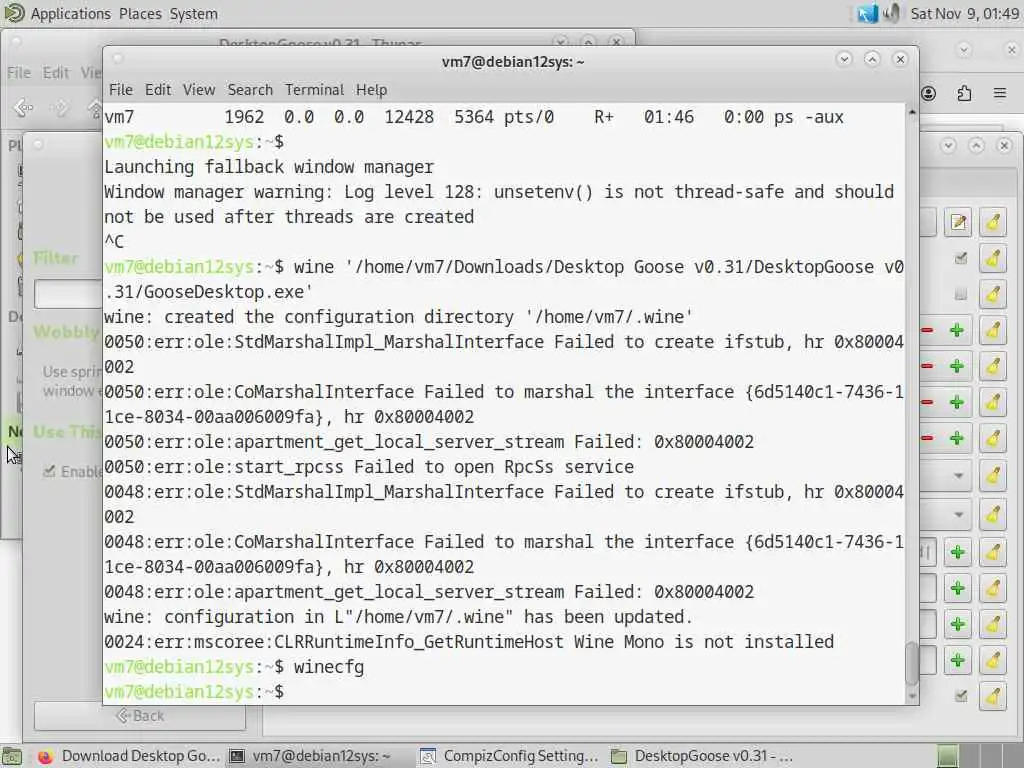The image size is (1024, 768).
Task: Open the lower dropdown arrow in CompizConfig
Action: pyautogui.click(x=958, y=515)
